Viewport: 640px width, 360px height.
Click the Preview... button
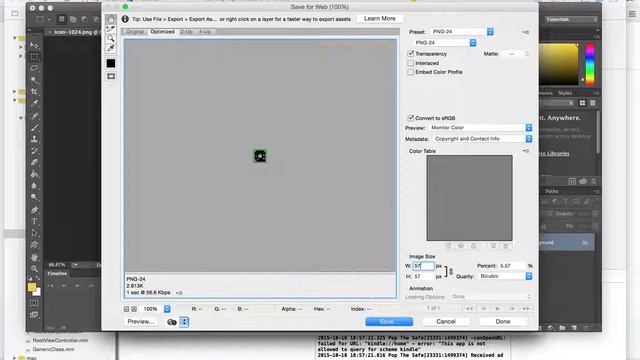coord(140,322)
